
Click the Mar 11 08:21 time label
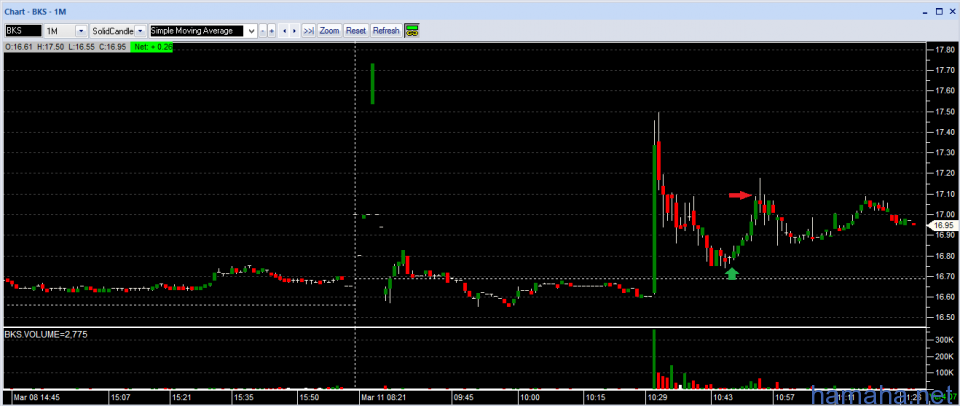point(383,397)
